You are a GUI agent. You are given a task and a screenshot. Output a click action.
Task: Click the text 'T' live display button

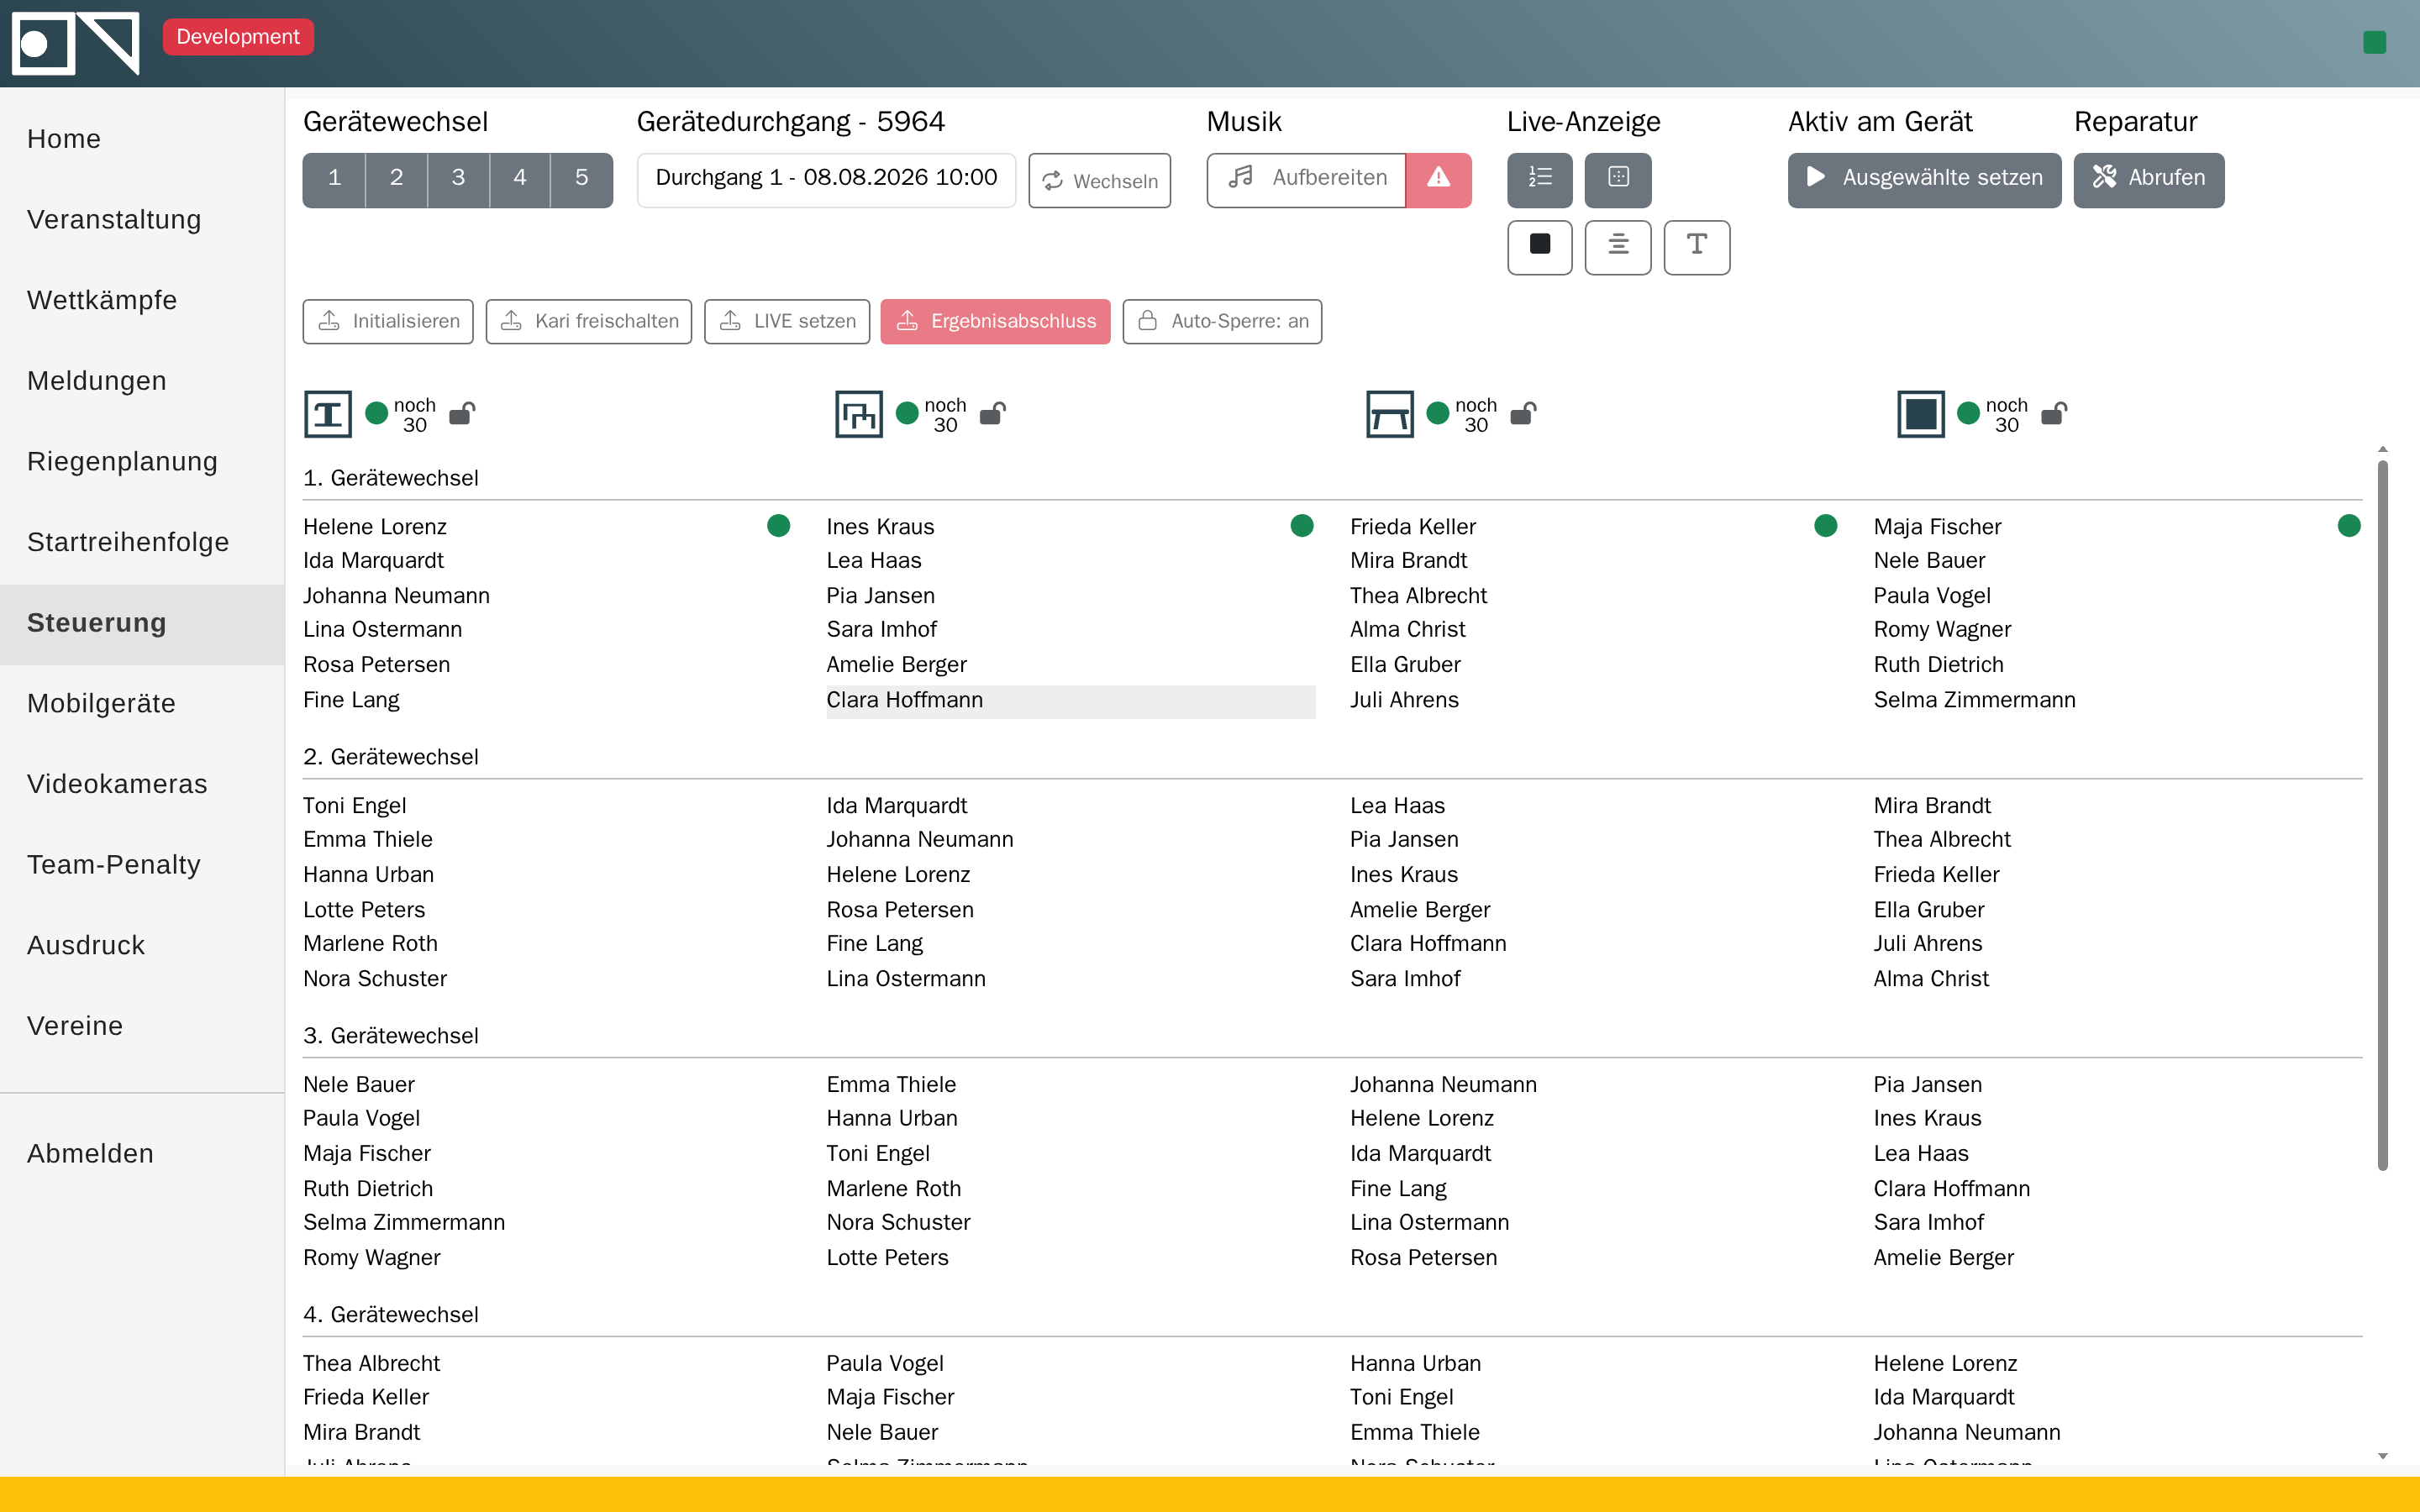[1697, 247]
